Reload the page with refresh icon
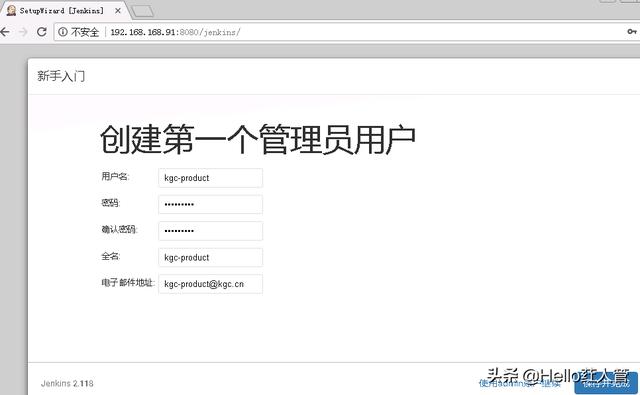The height and width of the screenshot is (395, 640). tap(42, 31)
